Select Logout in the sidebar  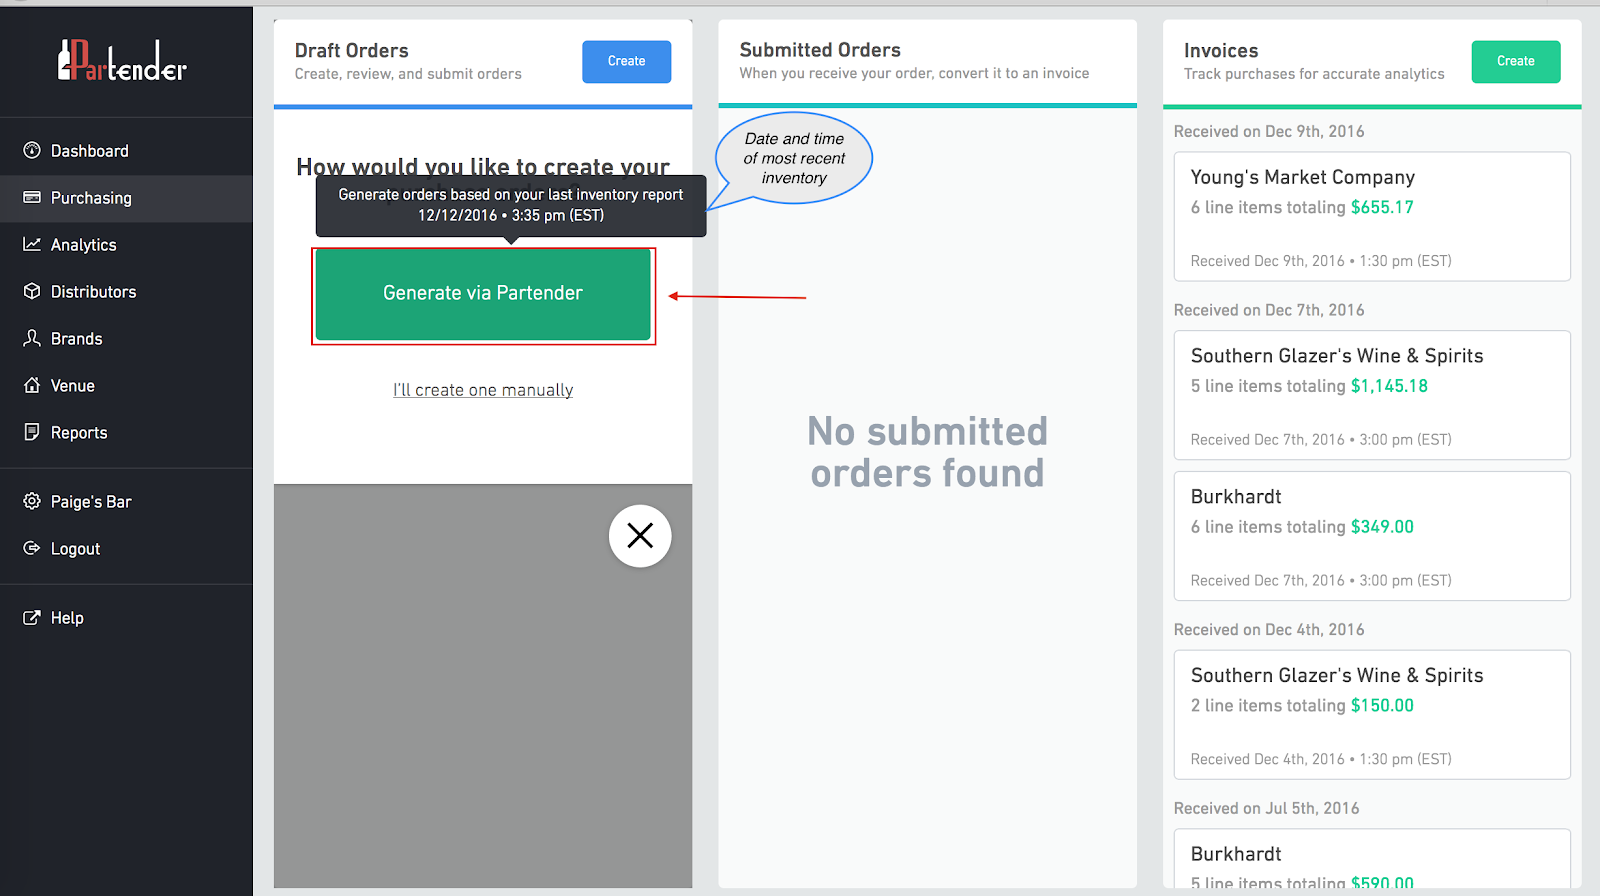click(126, 549)
